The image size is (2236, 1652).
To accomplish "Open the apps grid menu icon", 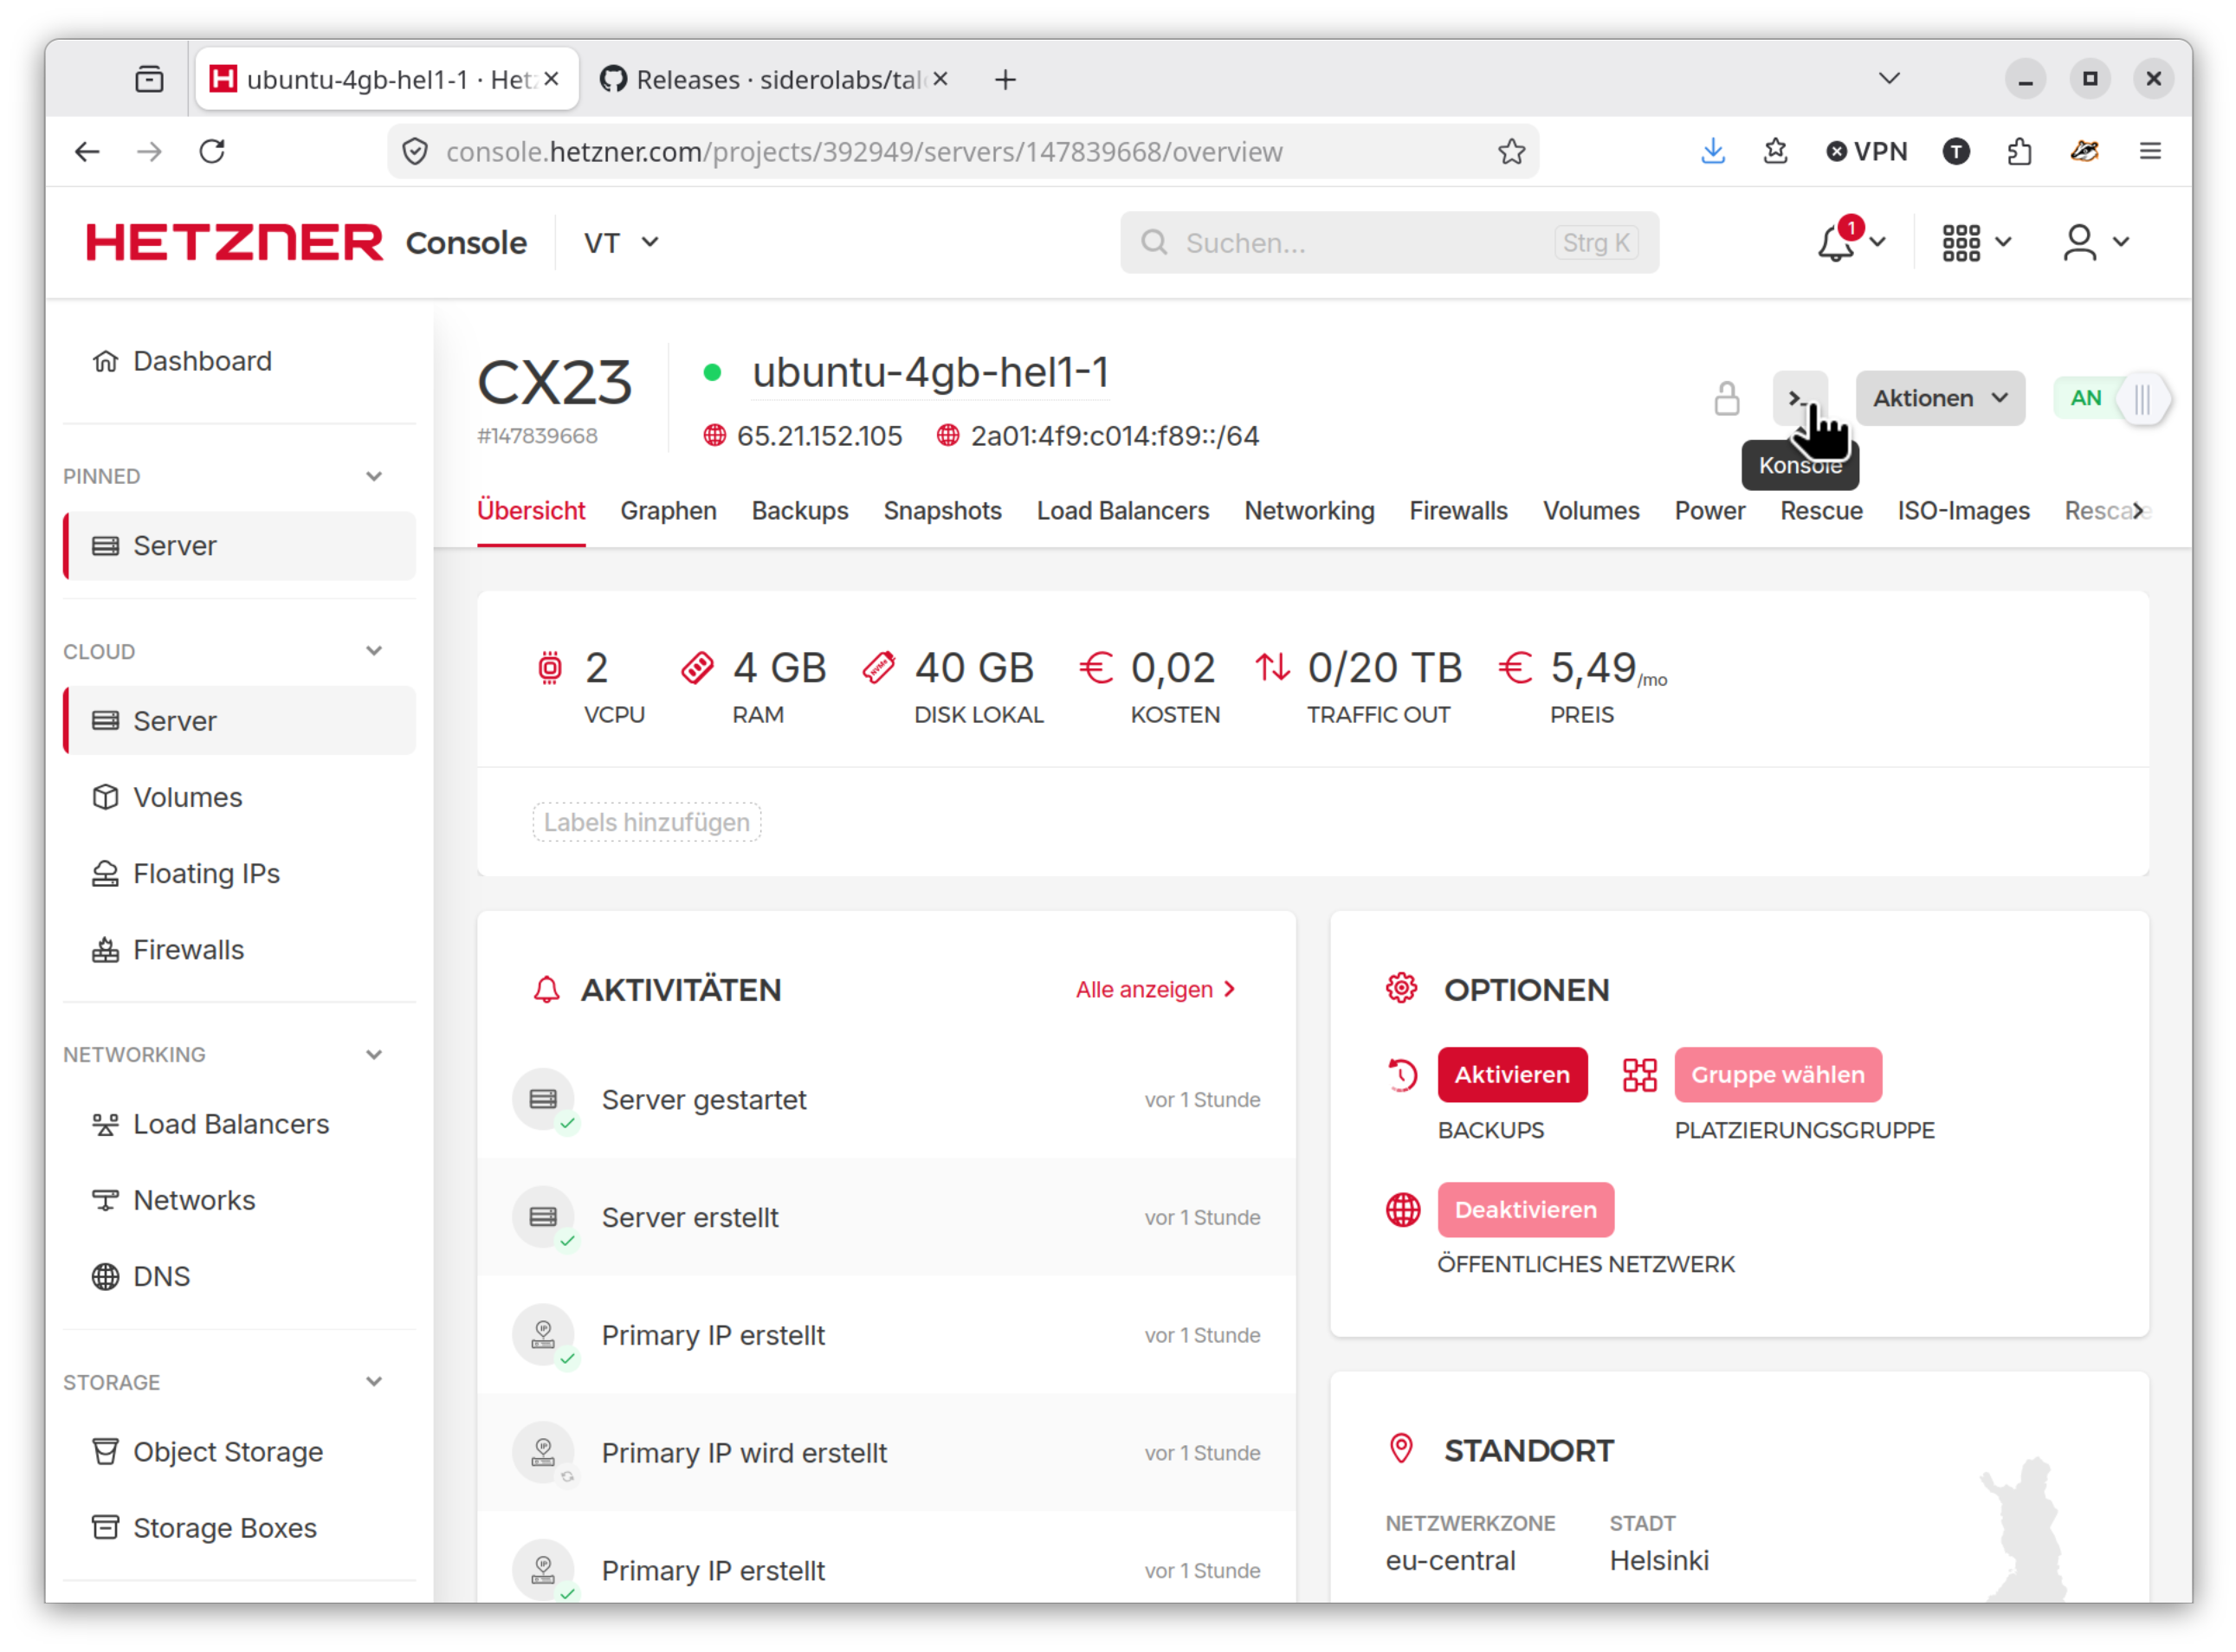I will point(1961,242).
